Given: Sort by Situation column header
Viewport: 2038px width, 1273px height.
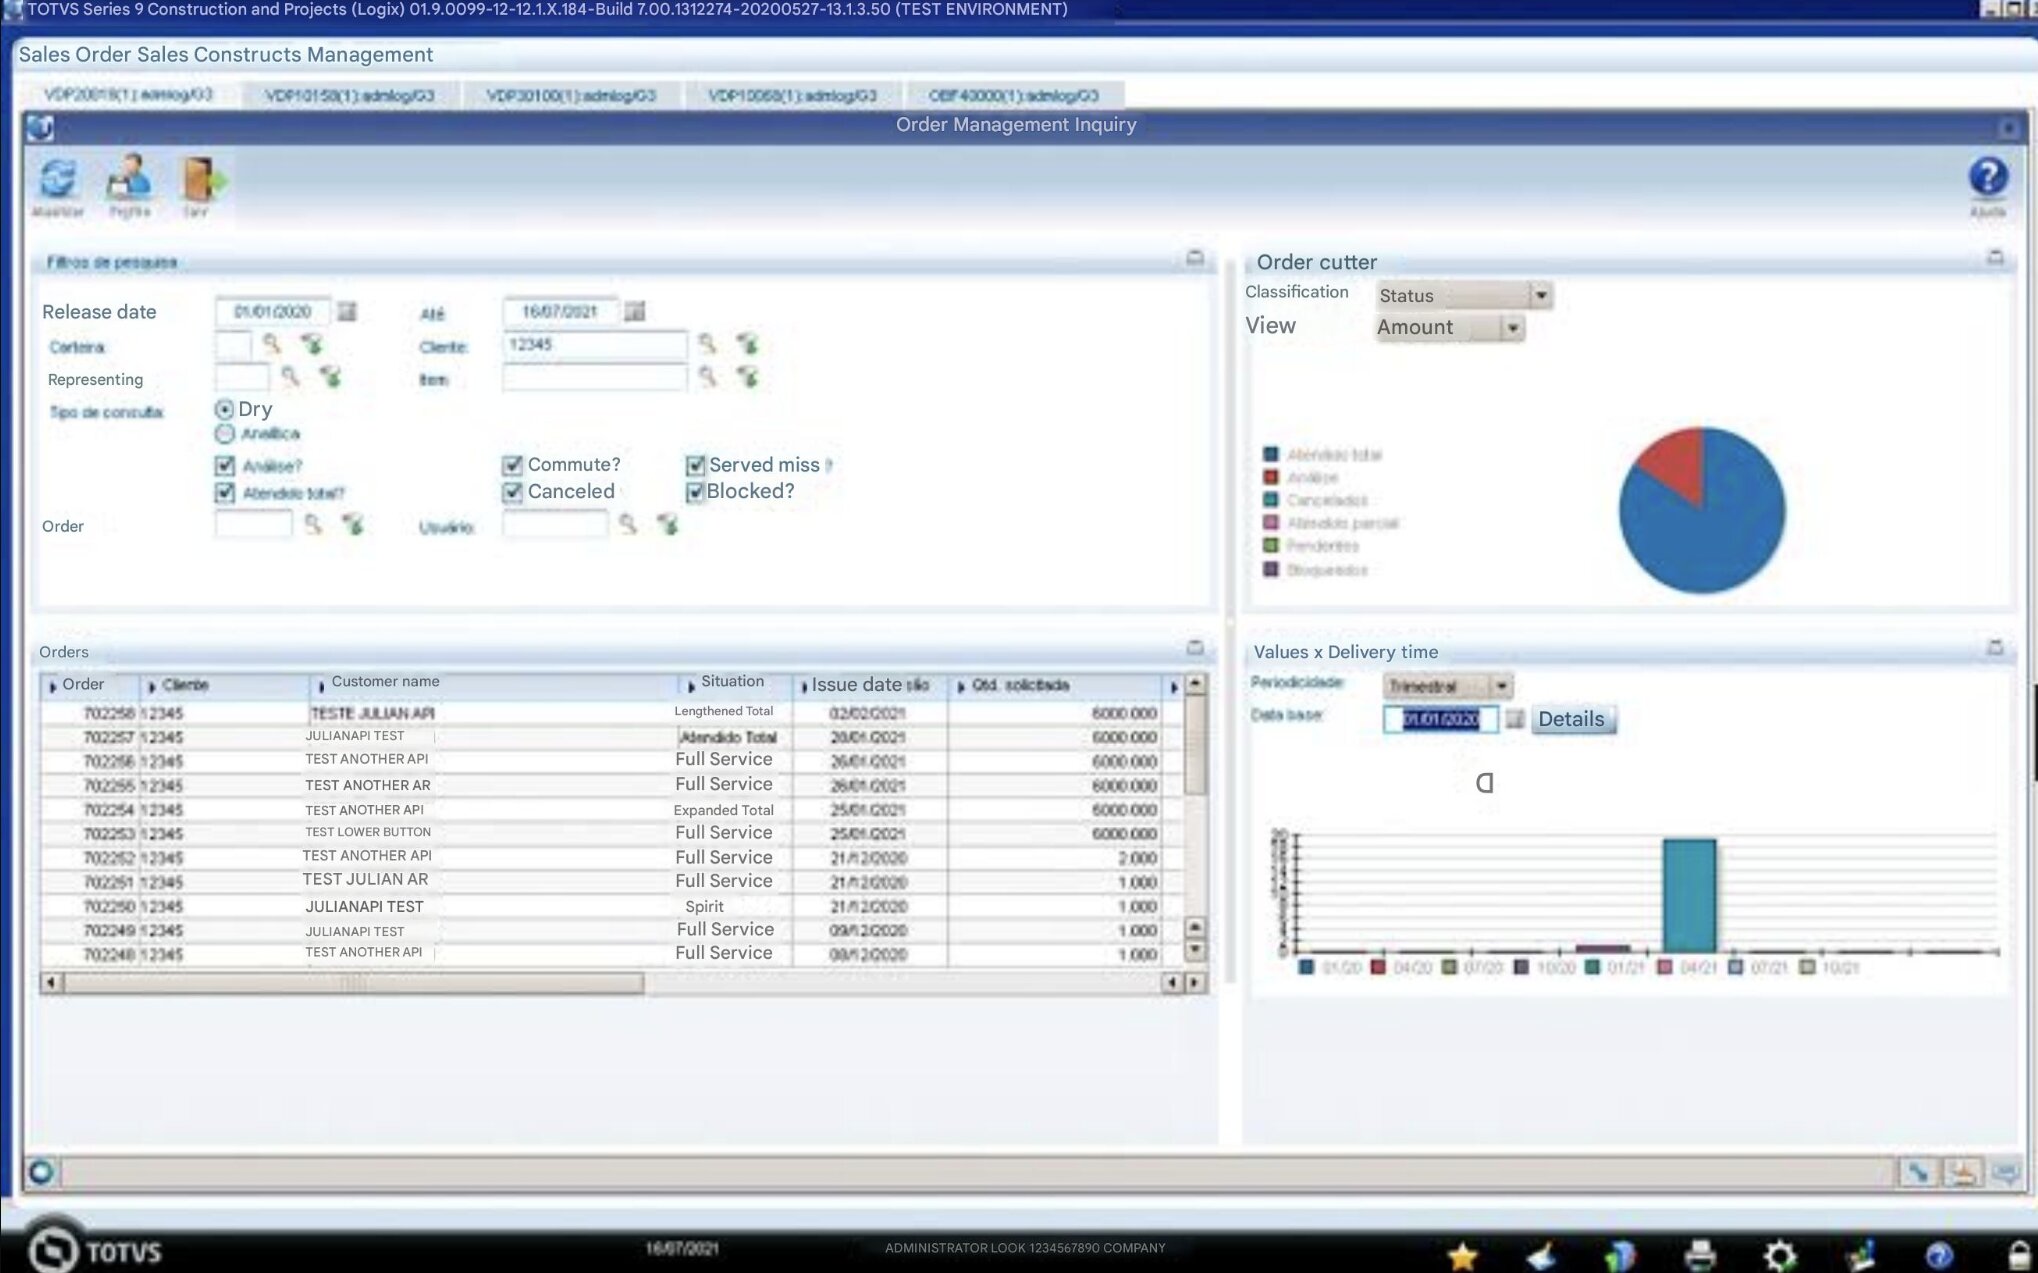Looking at the screenshot, I should point(731,683).
